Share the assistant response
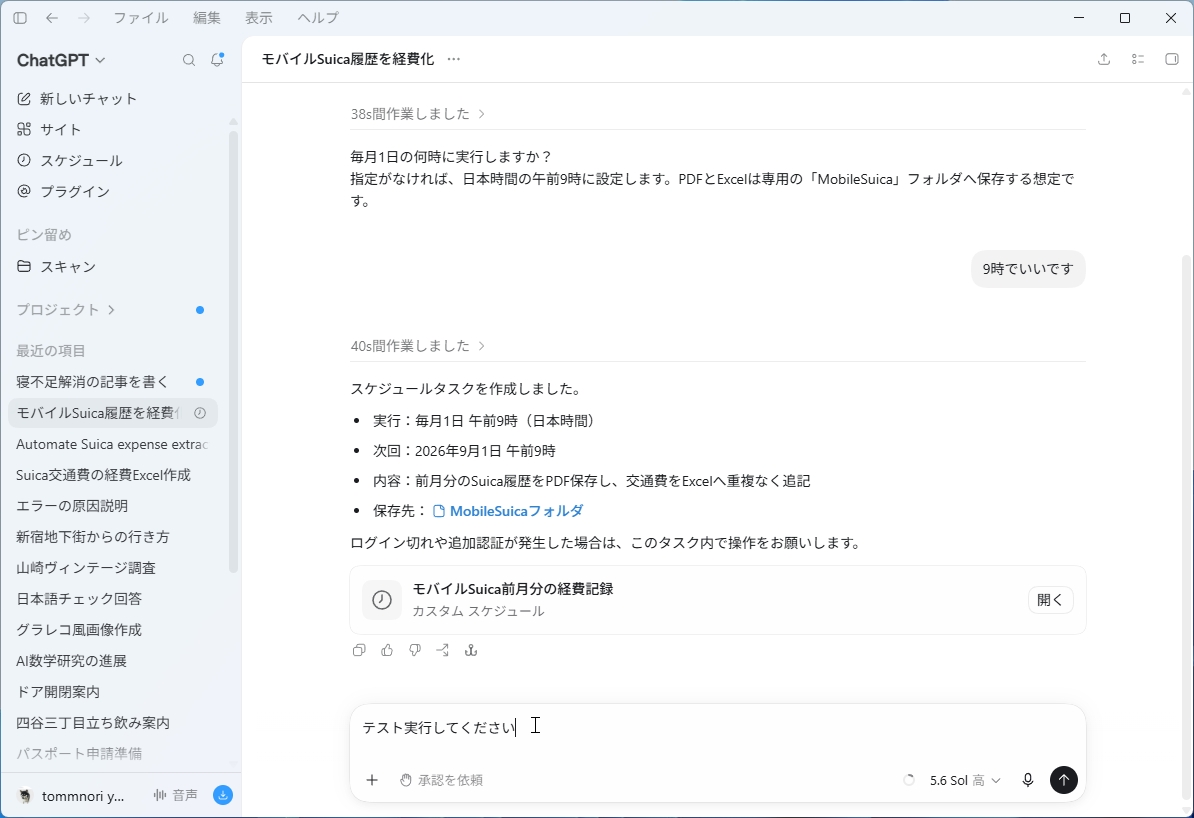 coord(442,650)
